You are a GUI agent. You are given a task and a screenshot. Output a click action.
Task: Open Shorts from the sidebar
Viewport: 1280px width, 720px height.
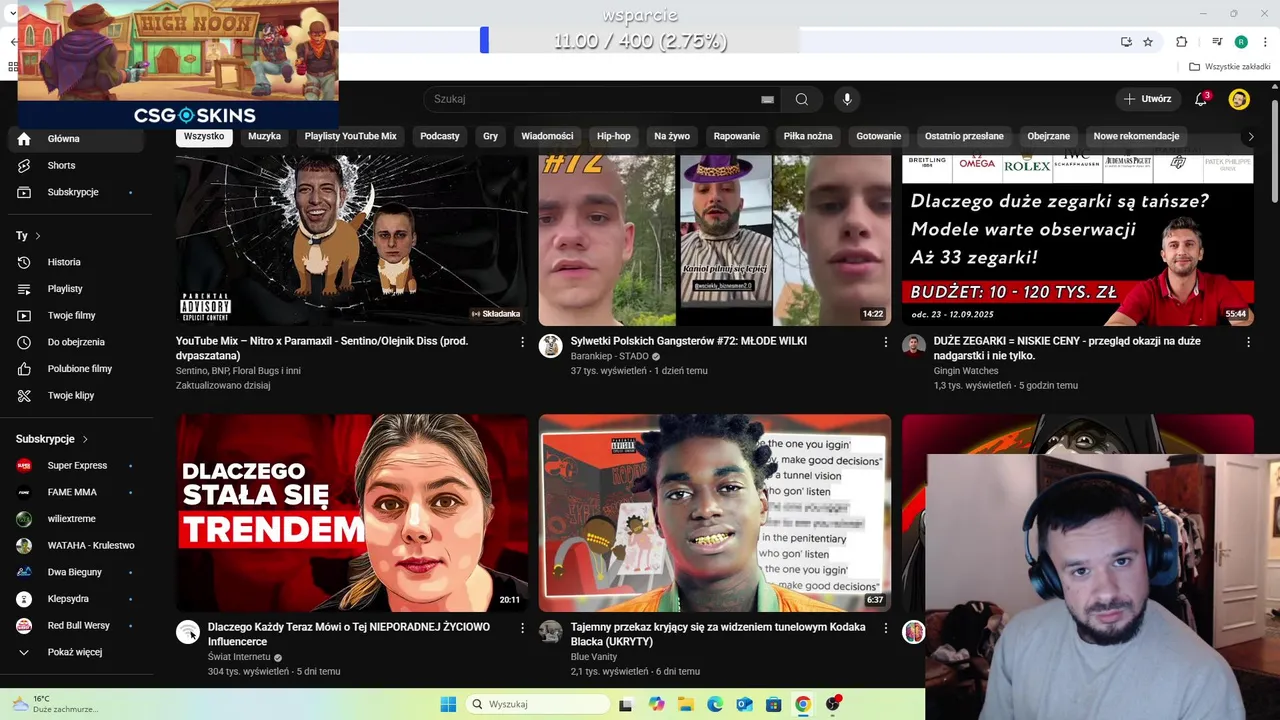tap(76, 165)
